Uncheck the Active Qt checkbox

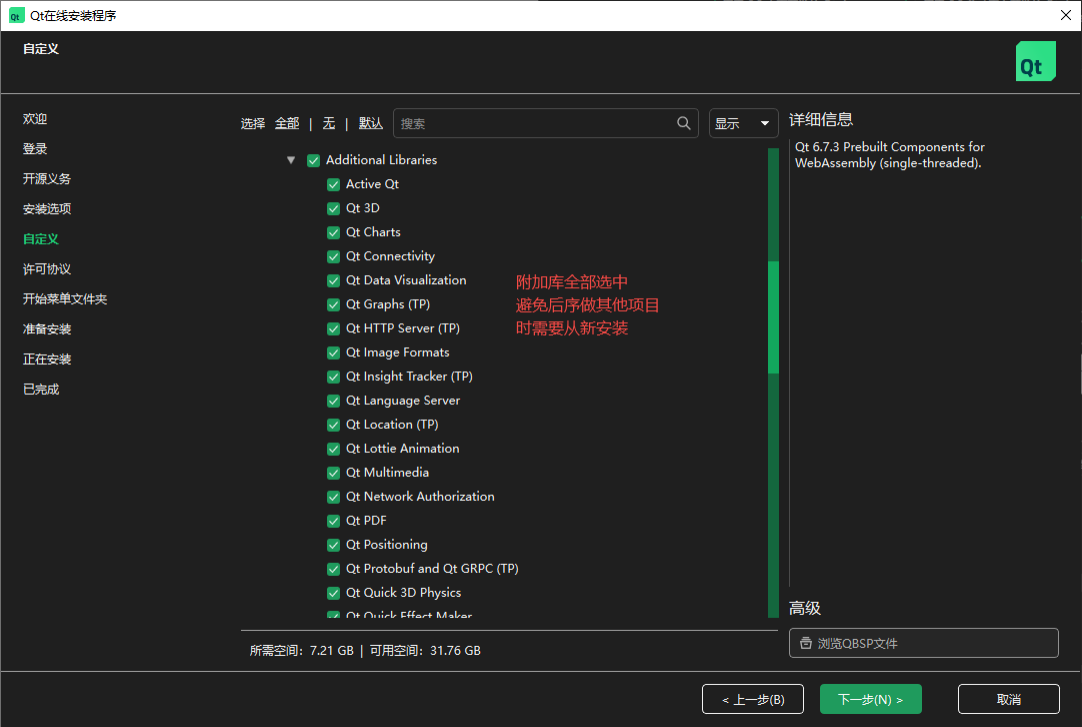click(x=333, y=184)
